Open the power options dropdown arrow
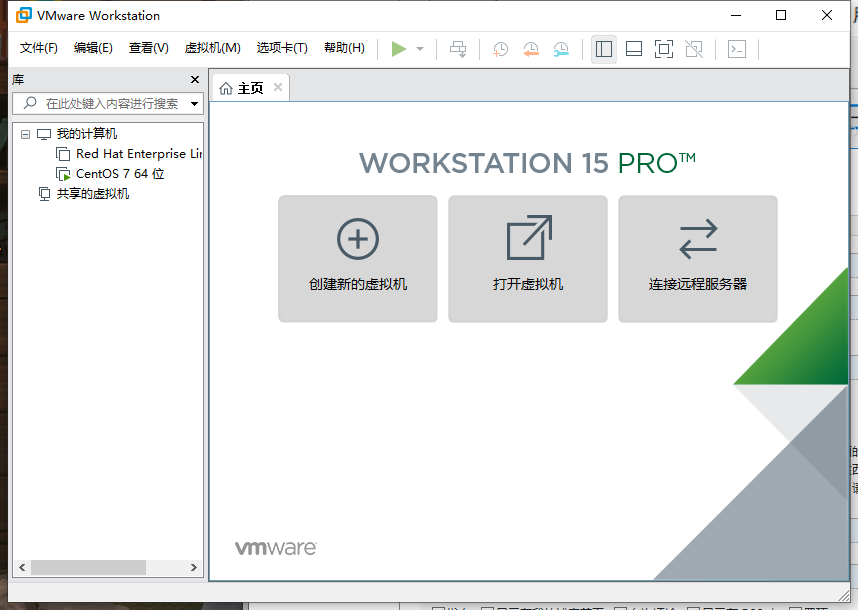Viewport: 858px width, 610px height. click(x=420, y=49)
